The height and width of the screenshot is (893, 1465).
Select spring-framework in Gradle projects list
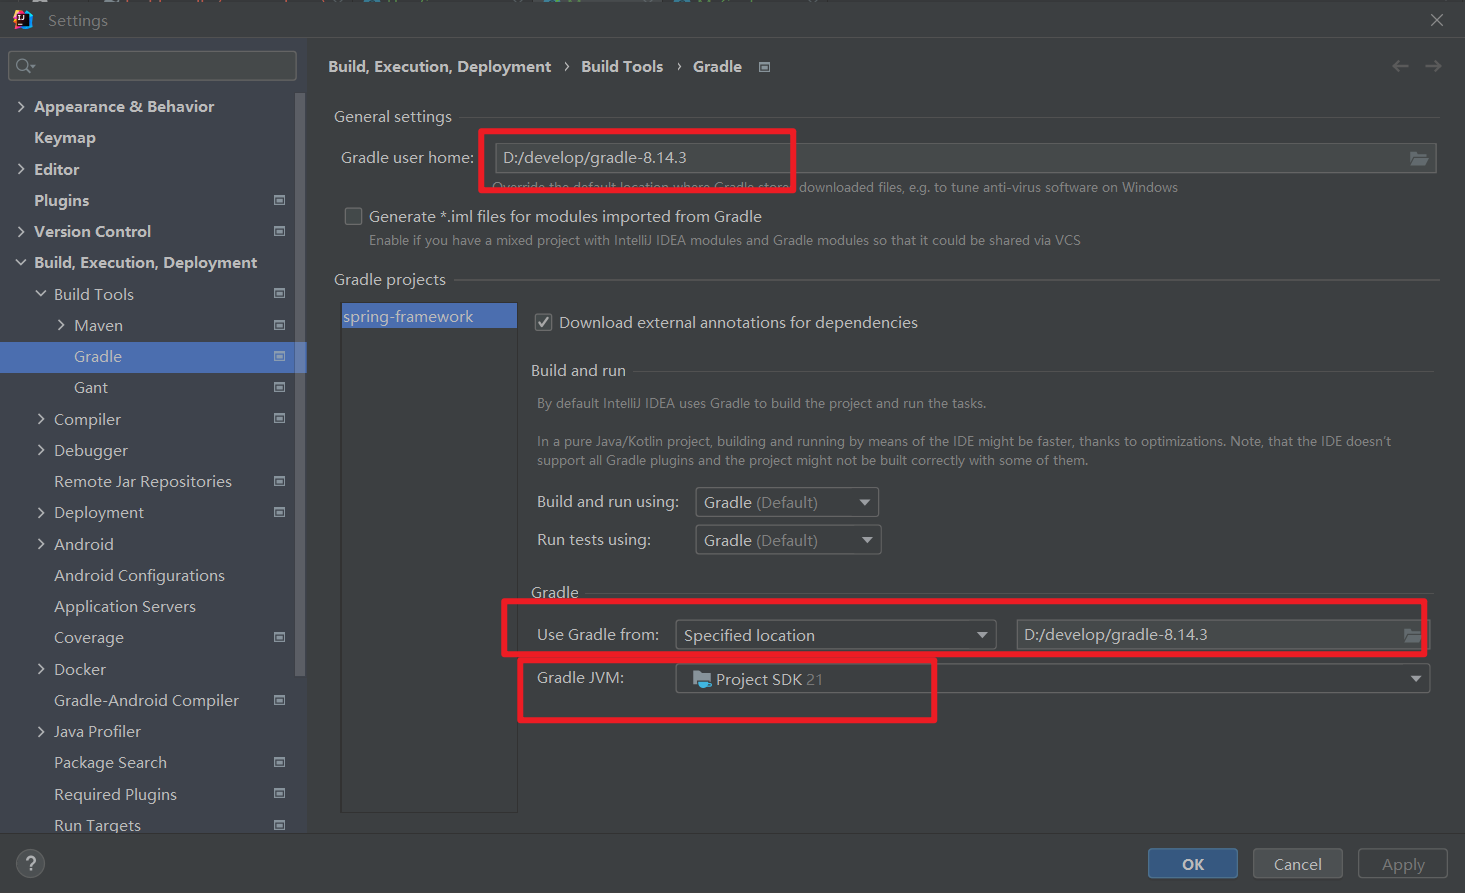[x=409, y=316]
